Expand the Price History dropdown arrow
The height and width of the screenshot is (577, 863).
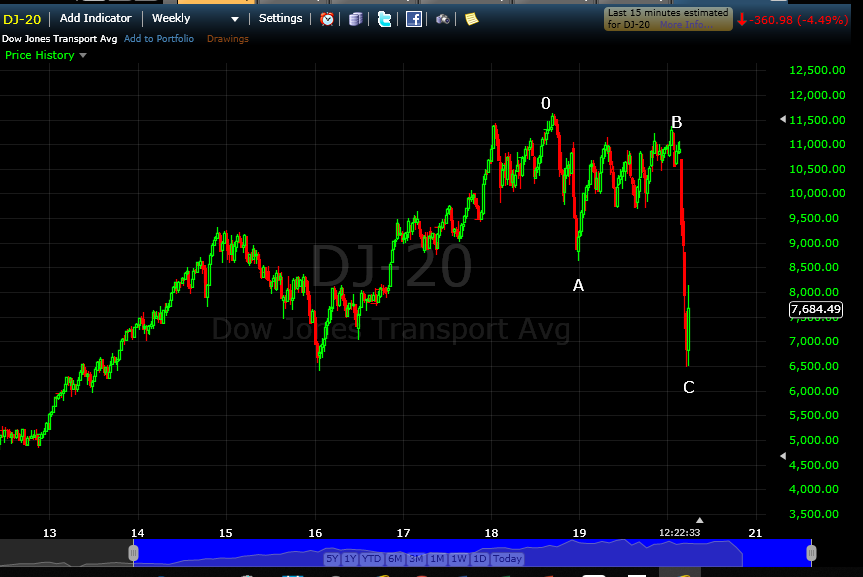83,55
